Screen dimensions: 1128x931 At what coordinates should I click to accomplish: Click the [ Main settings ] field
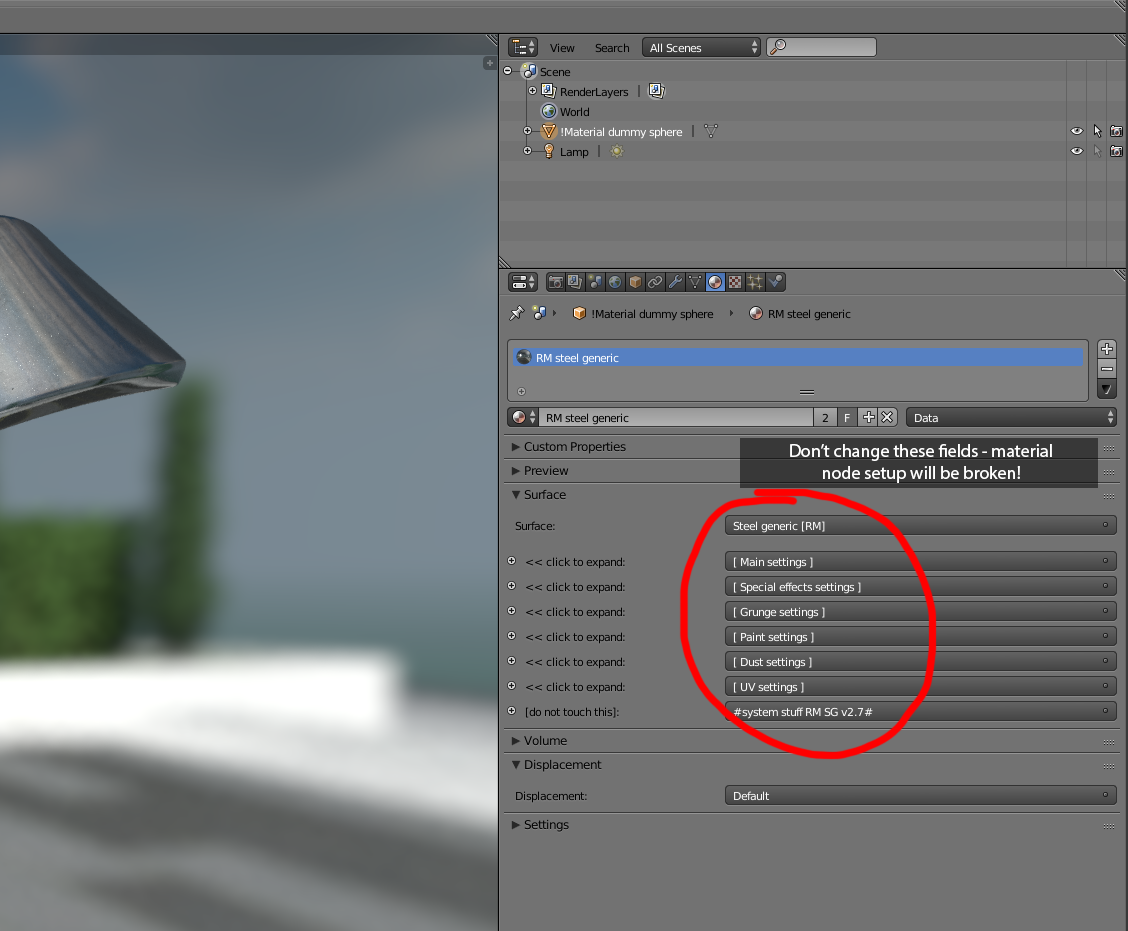point(919,562)
